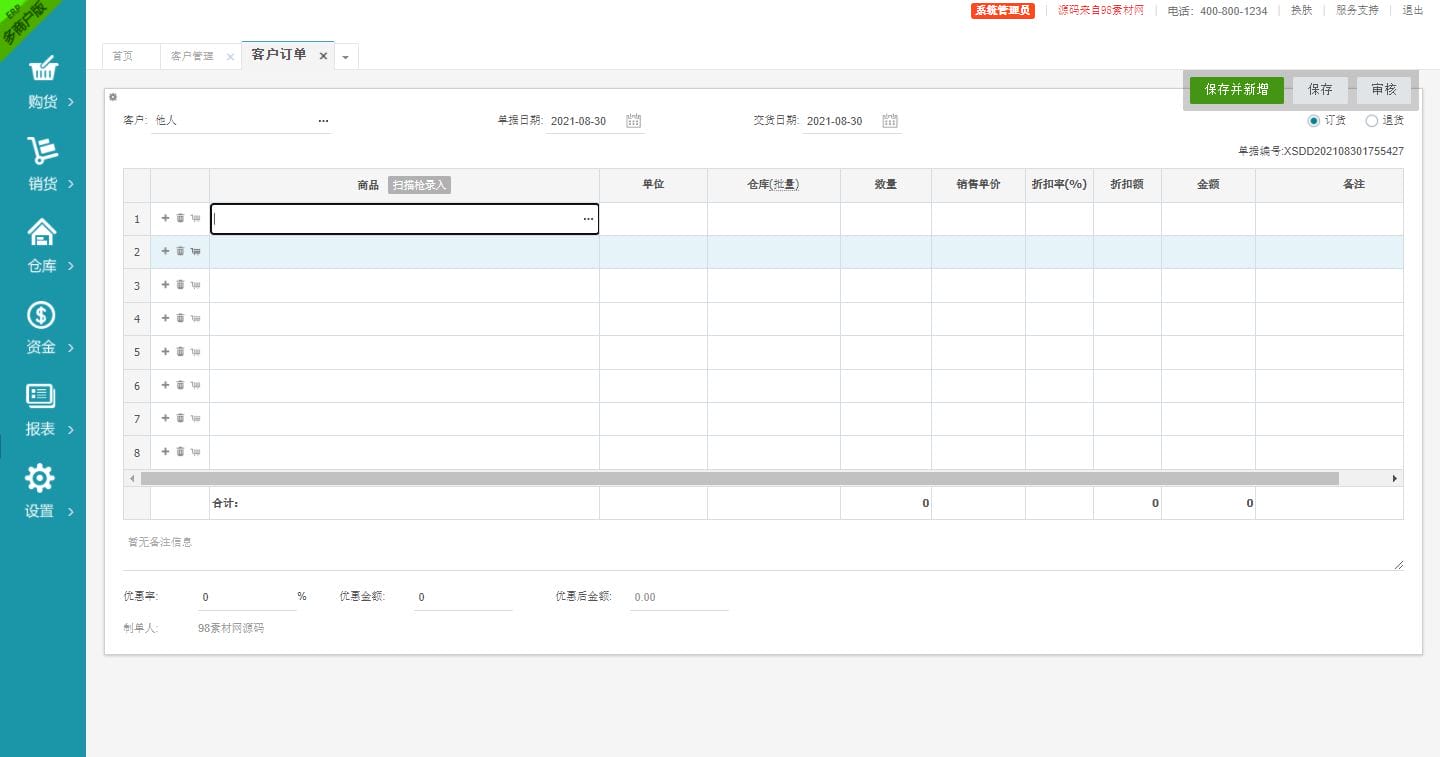Select the 订货 radio button
Image resolution: width=1440 pixels, height=757 pixels.
click(1314, 121)
